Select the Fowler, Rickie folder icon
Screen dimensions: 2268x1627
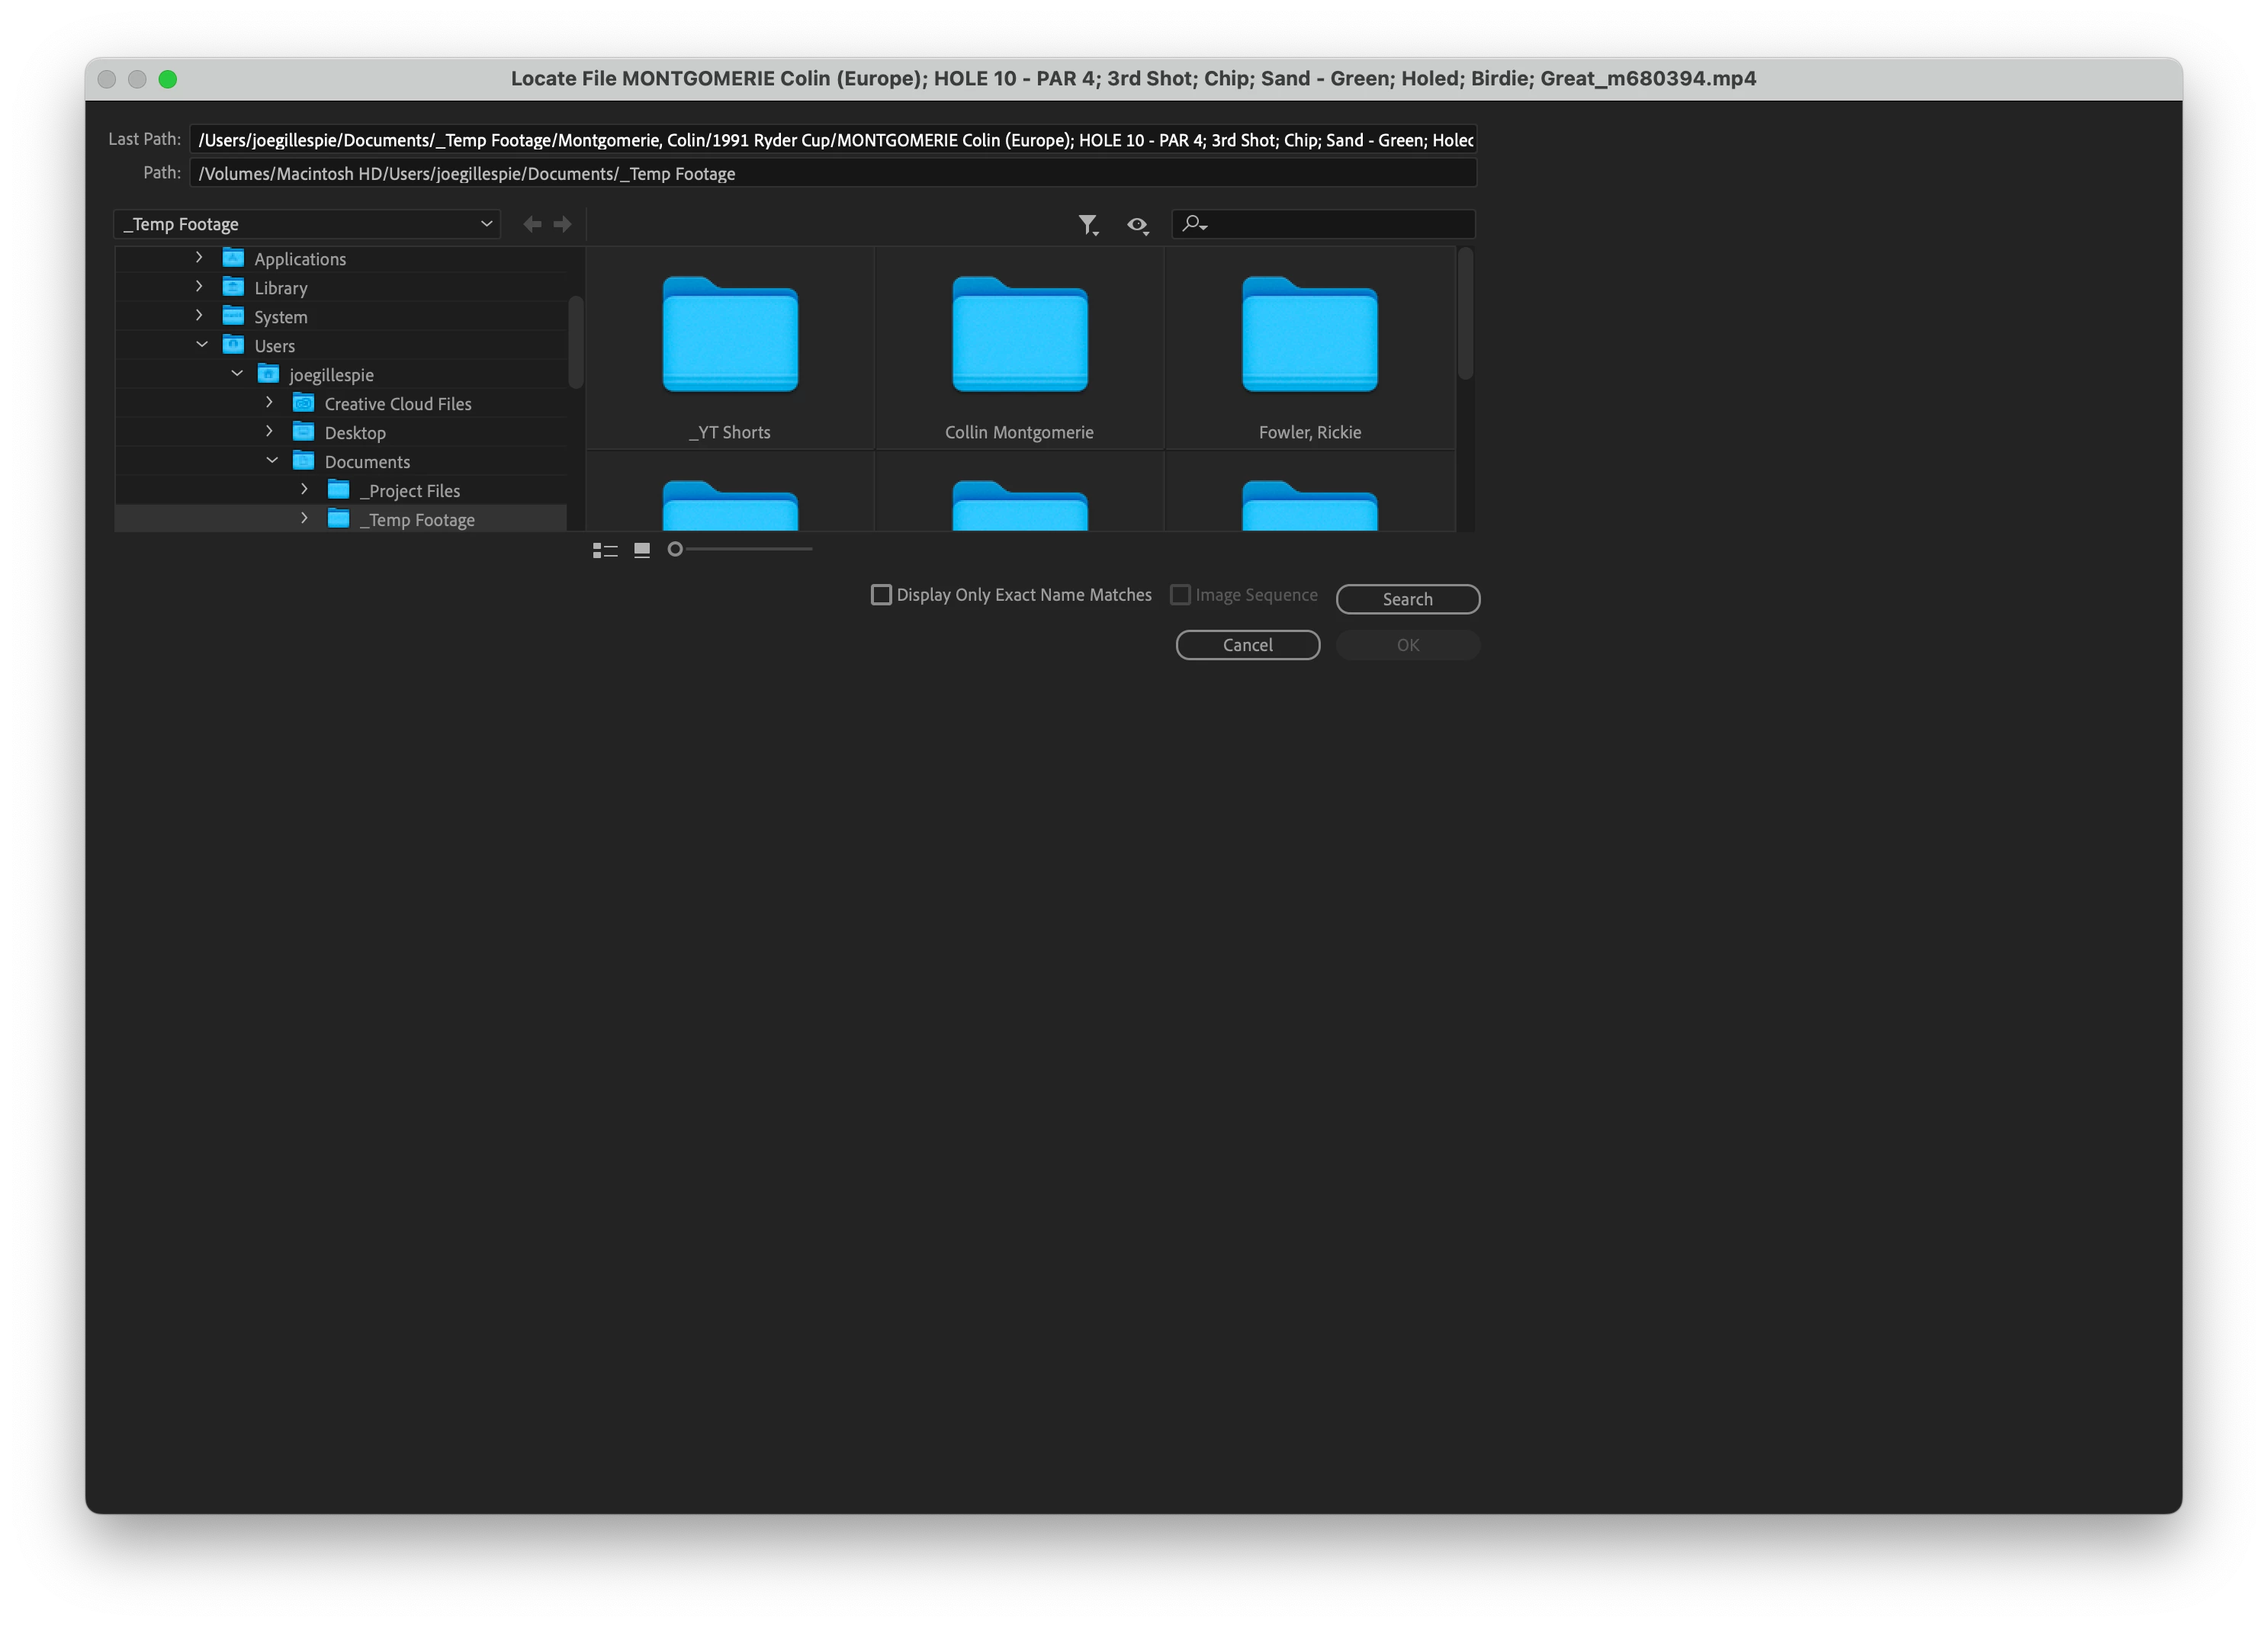coord(1309,336)
